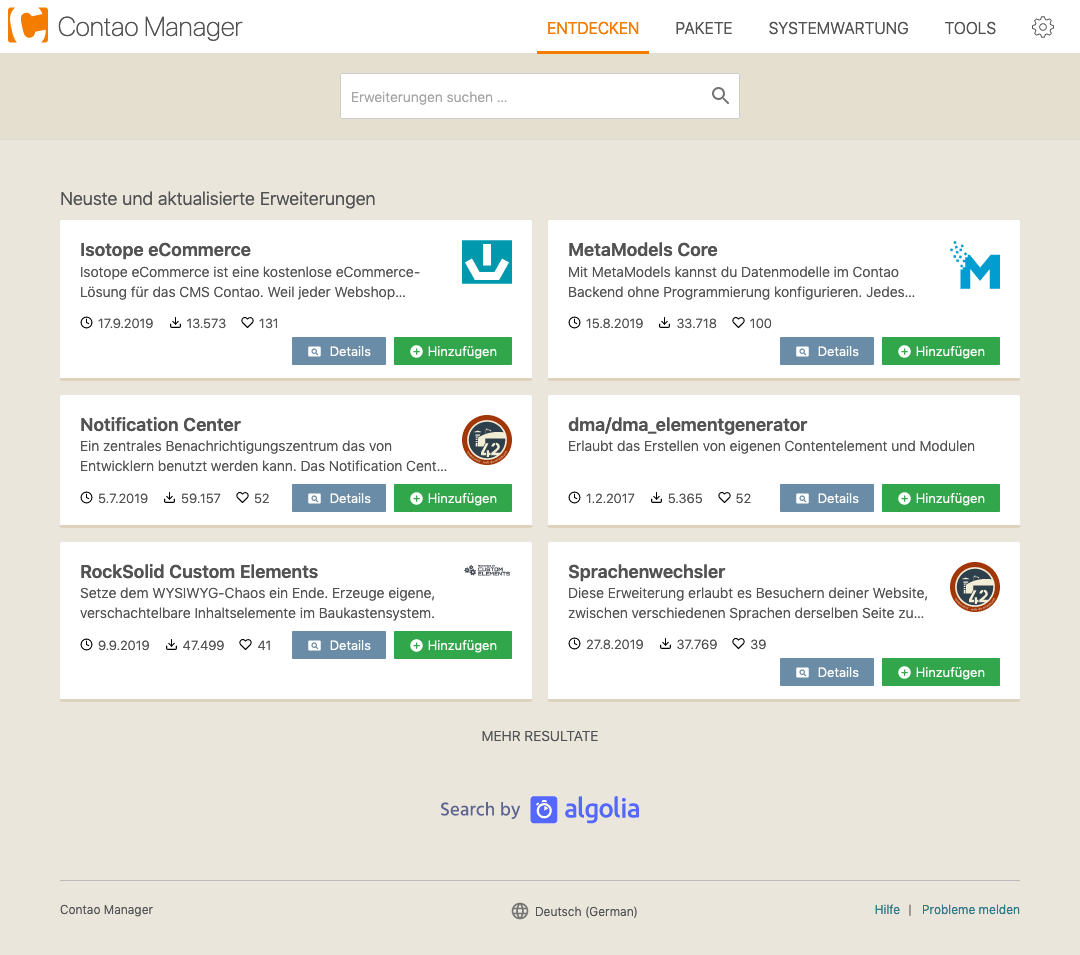The height and width of the screenshot is (955, 1080).
Task: Open Details for Isotope eCommerce
Action: point(339,351)
